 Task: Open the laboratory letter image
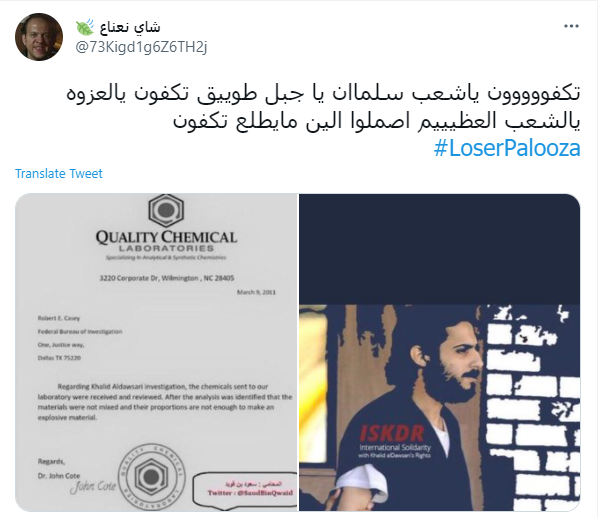157,352
